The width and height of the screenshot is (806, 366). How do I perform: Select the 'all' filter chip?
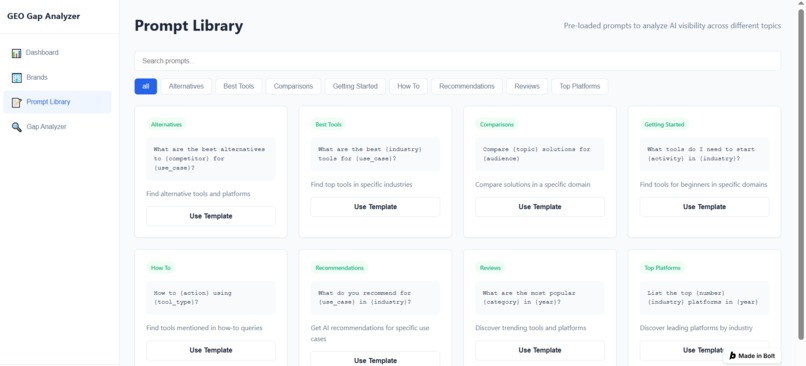[x=145, y=86]
